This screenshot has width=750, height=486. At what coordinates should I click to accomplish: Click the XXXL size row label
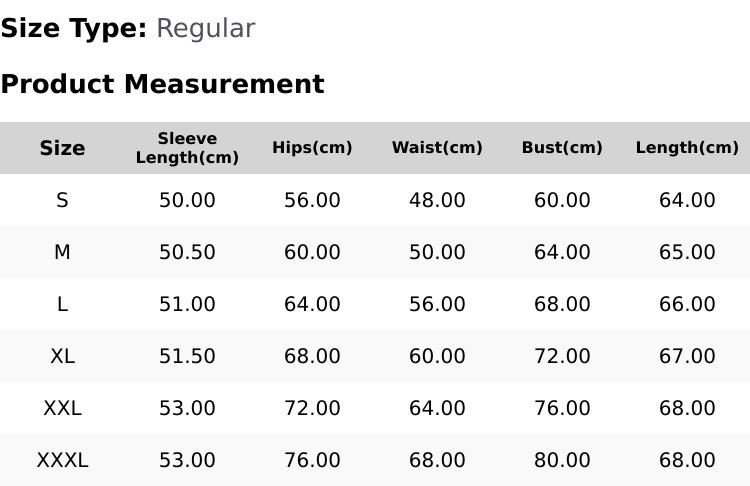(x=62, y=461)
